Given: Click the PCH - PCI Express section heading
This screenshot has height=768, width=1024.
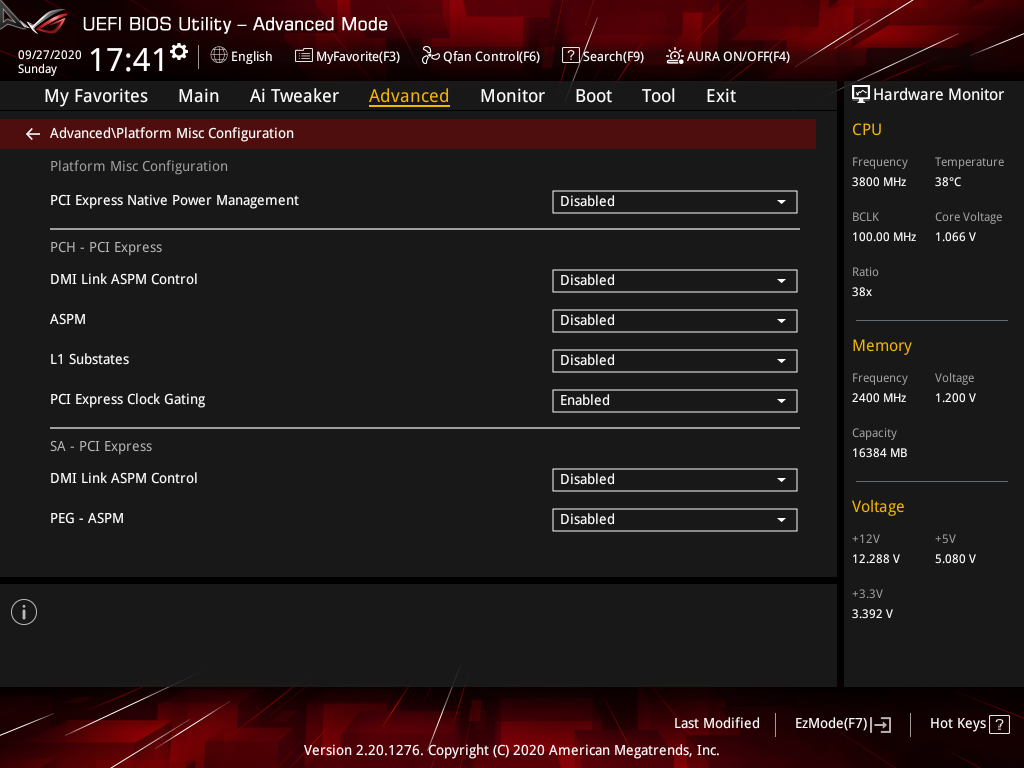Looking at the screenshot, I should 106,248.
